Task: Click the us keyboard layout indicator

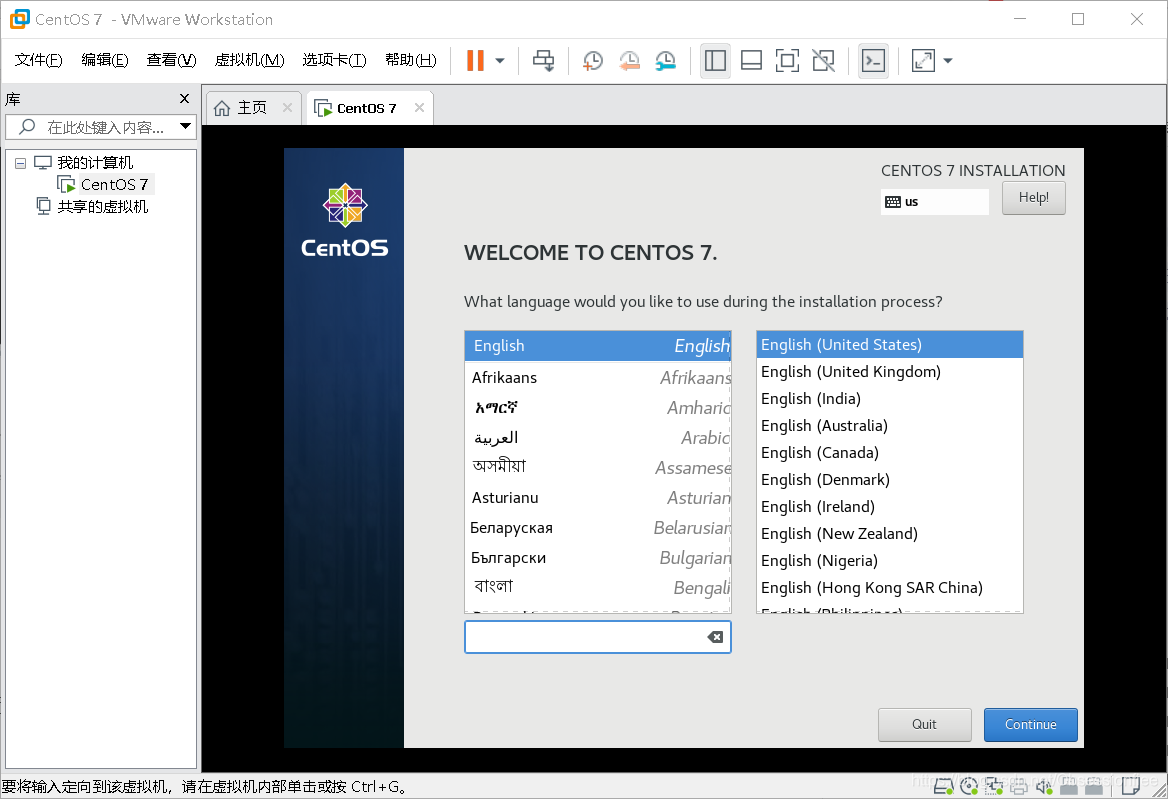Action: click(x=935, y=202)
